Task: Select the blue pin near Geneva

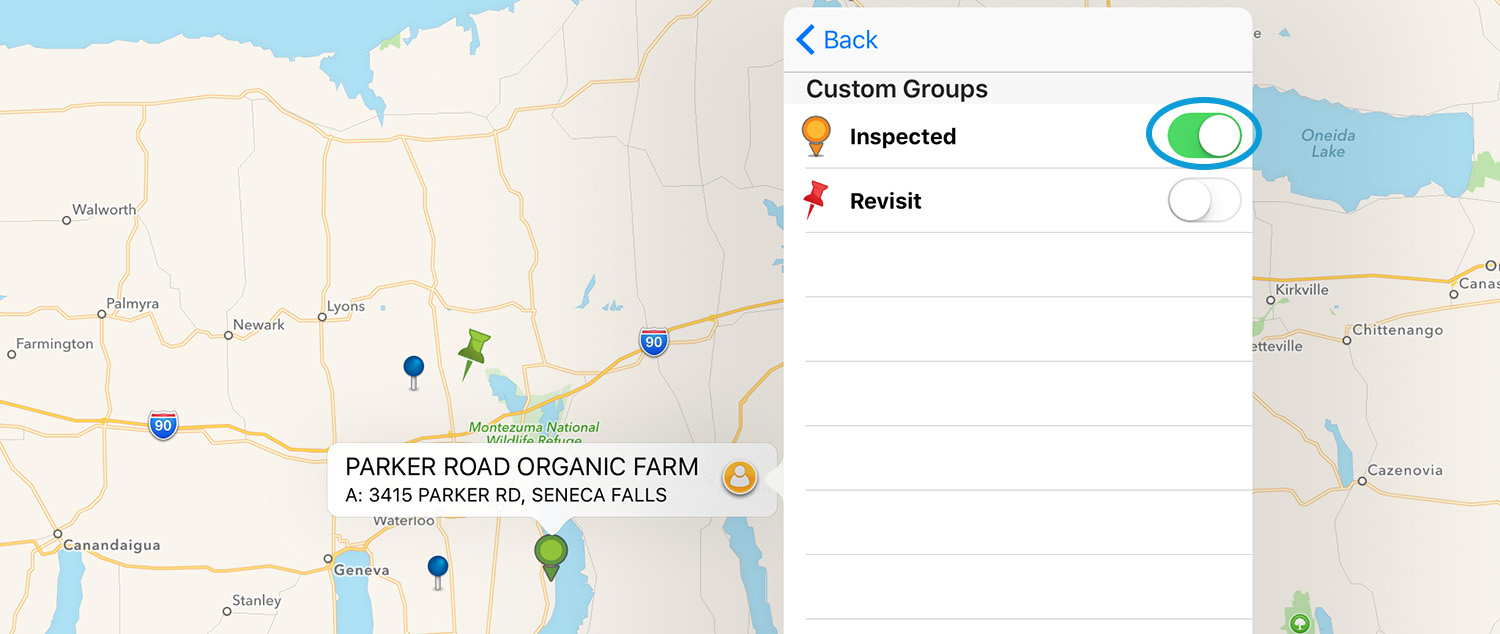Action: (x=437, y=573)
